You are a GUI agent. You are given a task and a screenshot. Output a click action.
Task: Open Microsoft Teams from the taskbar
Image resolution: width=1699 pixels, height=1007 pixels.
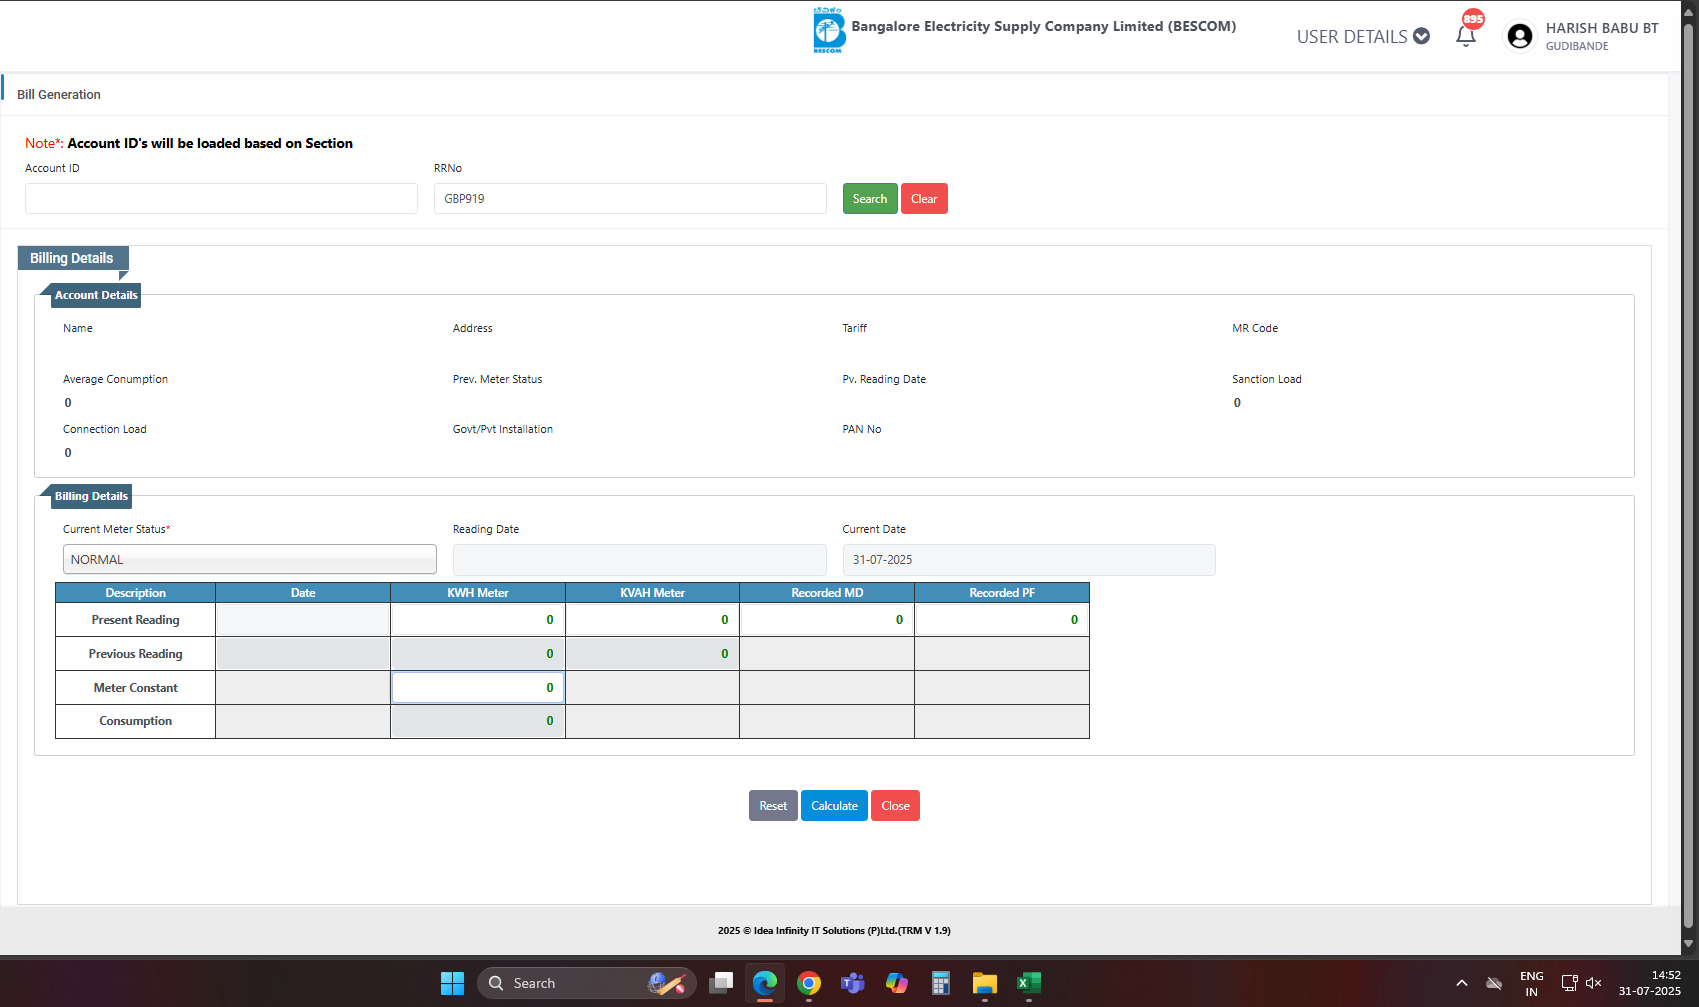click(x=852, y=983)
